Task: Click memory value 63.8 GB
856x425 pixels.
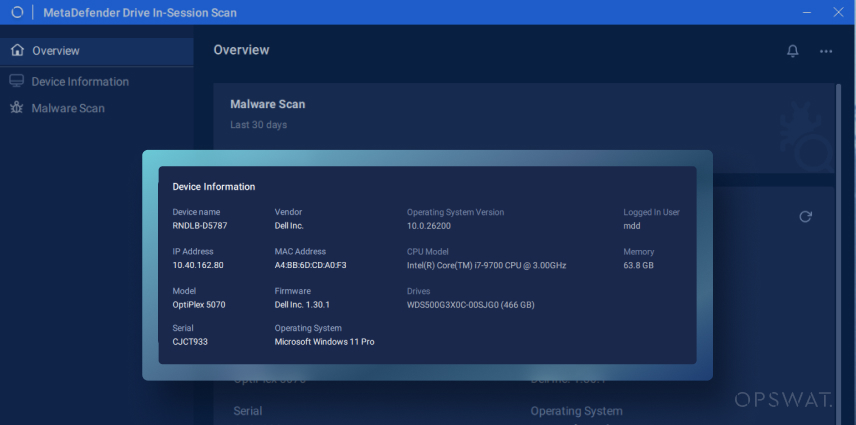Action: (x=638, y=266)
